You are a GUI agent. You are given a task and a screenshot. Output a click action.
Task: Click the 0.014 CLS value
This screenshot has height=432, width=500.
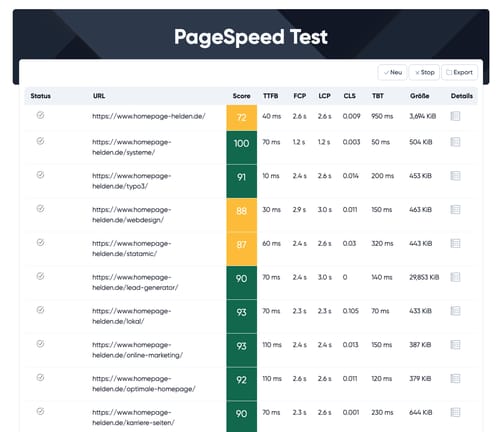coord(351,176)
